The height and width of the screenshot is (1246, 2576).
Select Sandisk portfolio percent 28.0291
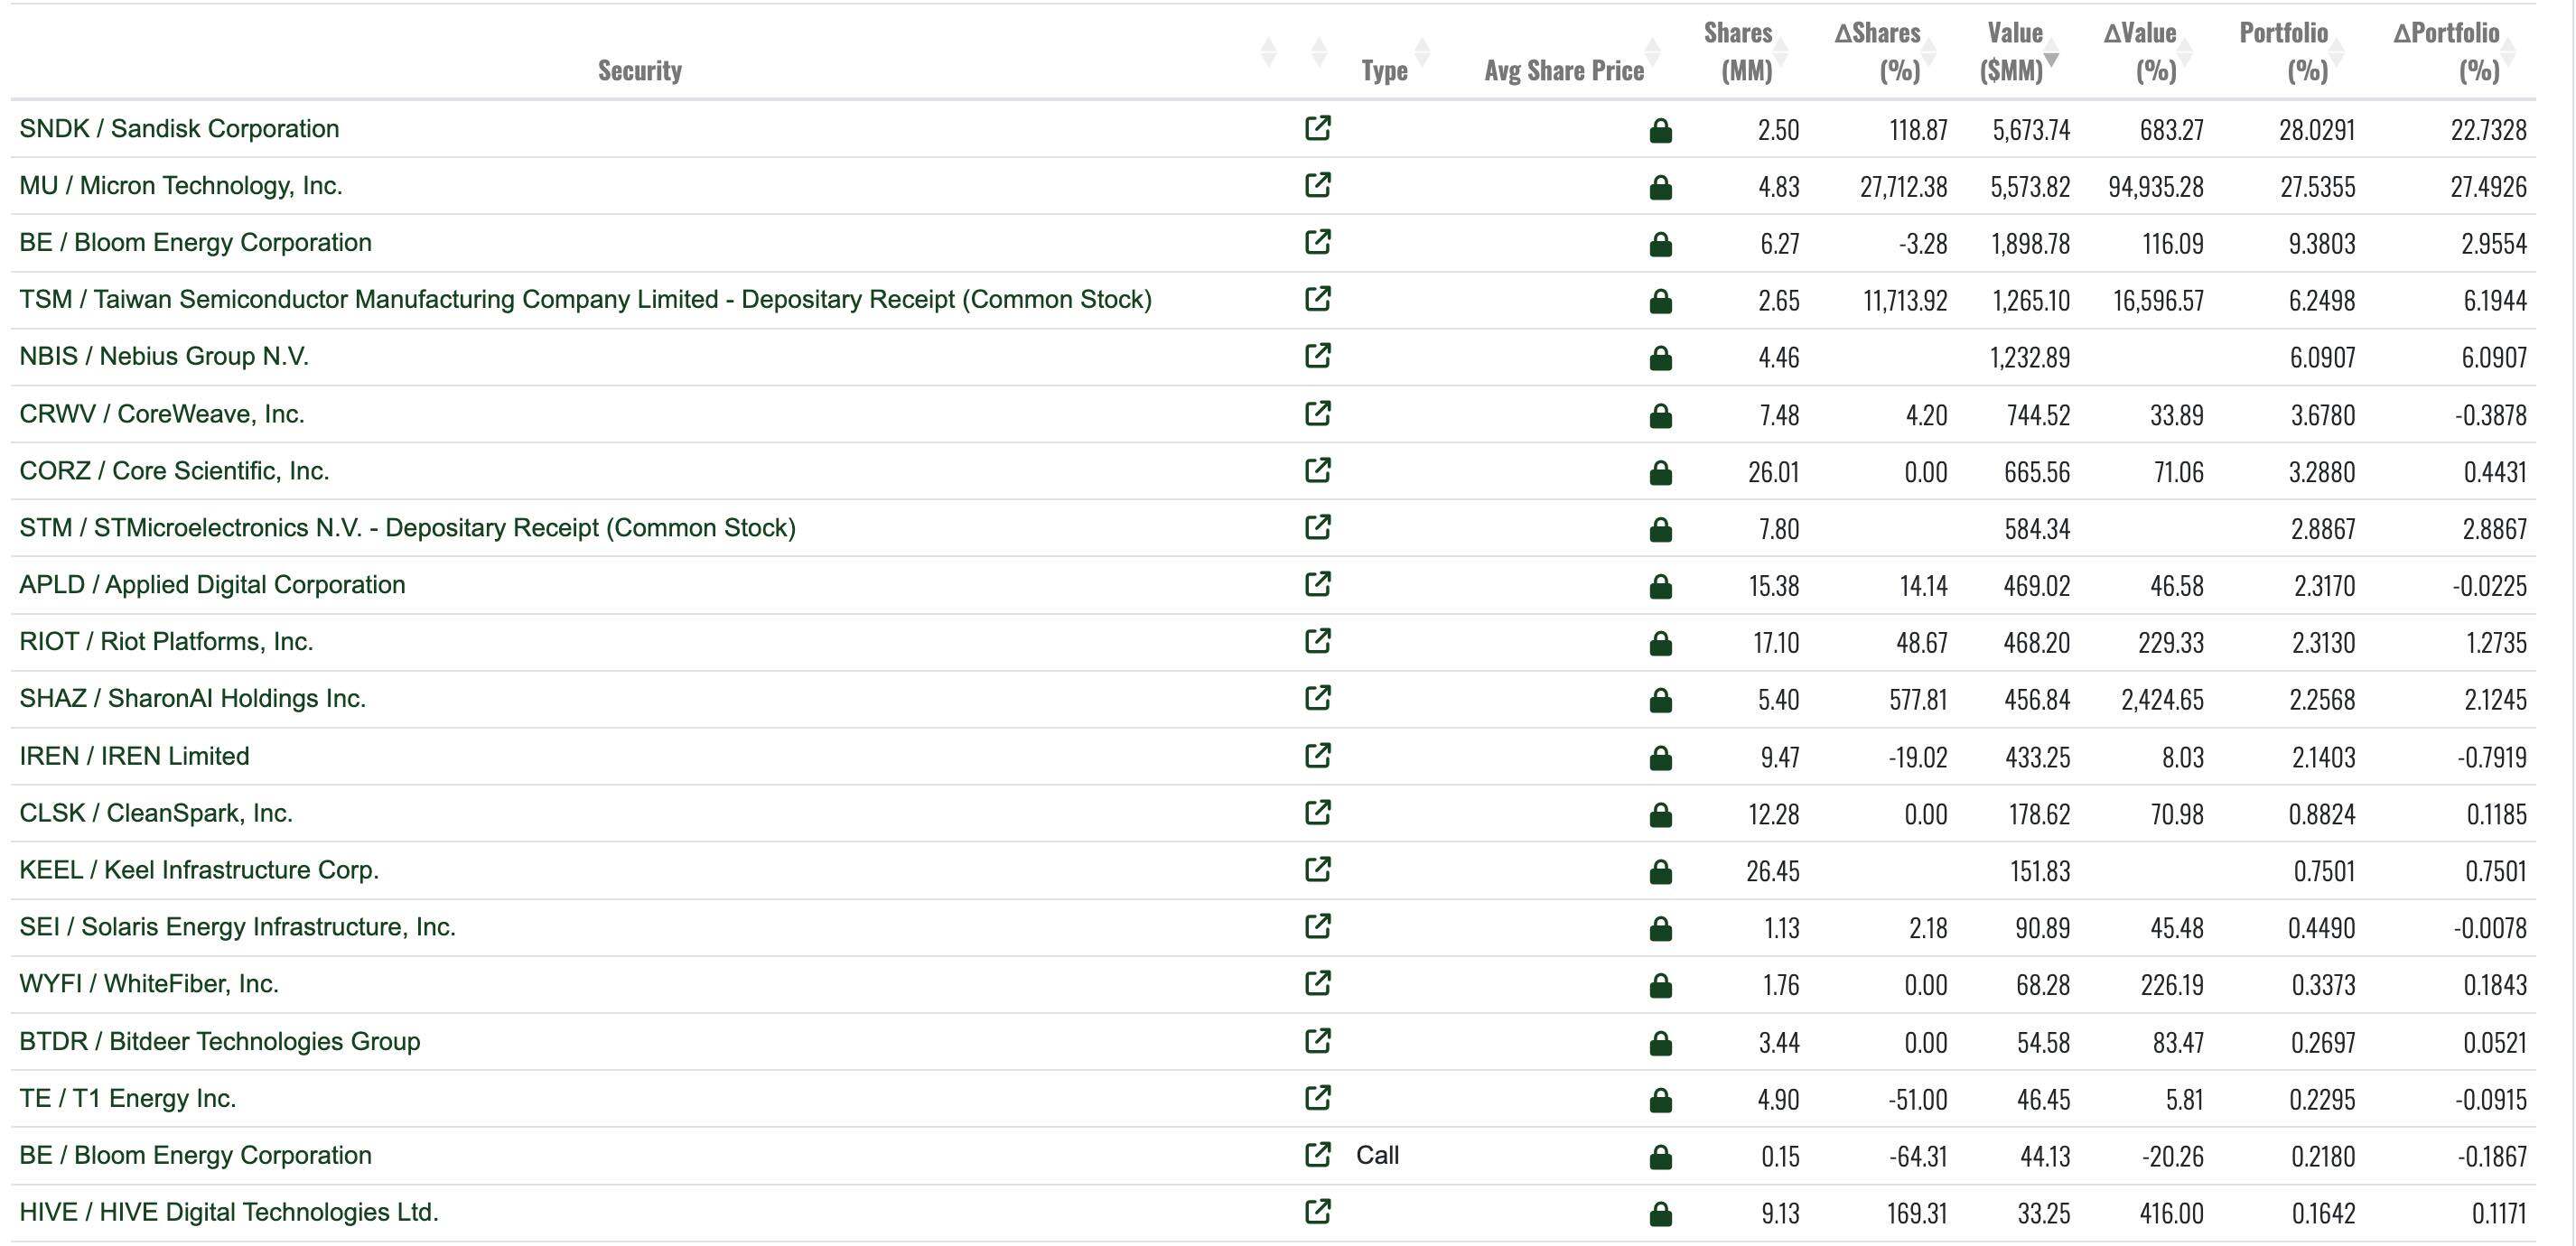[x=2317, y=130]
